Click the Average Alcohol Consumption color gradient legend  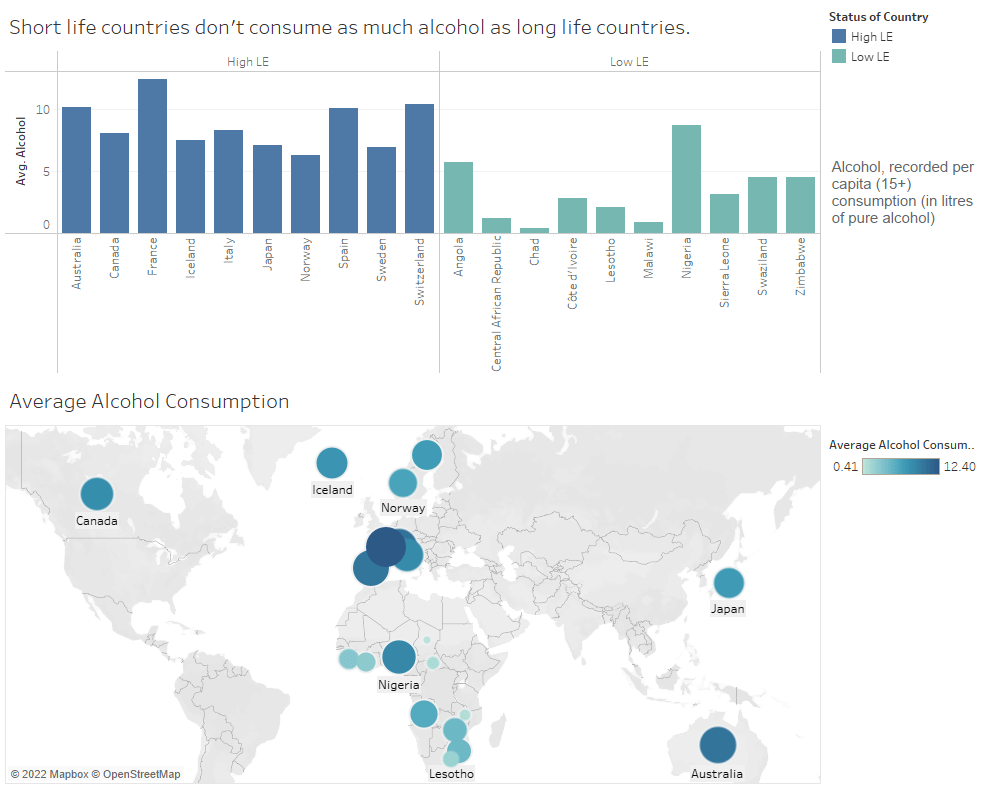click(900, 465)
